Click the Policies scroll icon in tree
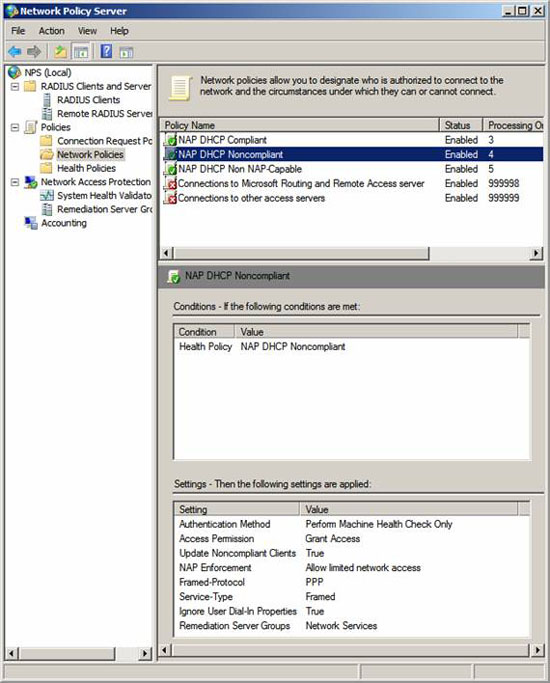The height and width of the screenshot is (683, 550). (30, 127)
